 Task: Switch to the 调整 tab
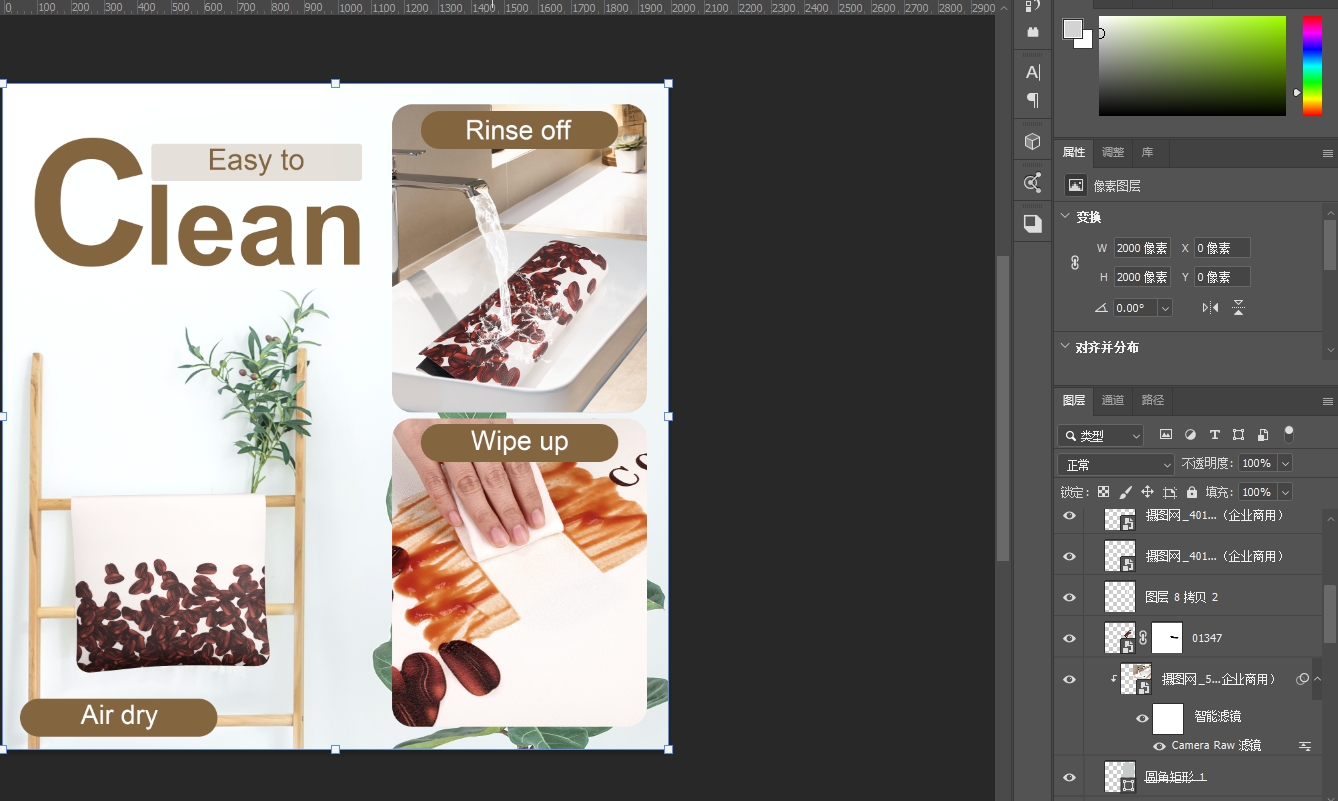click(x=1113, y=152)
